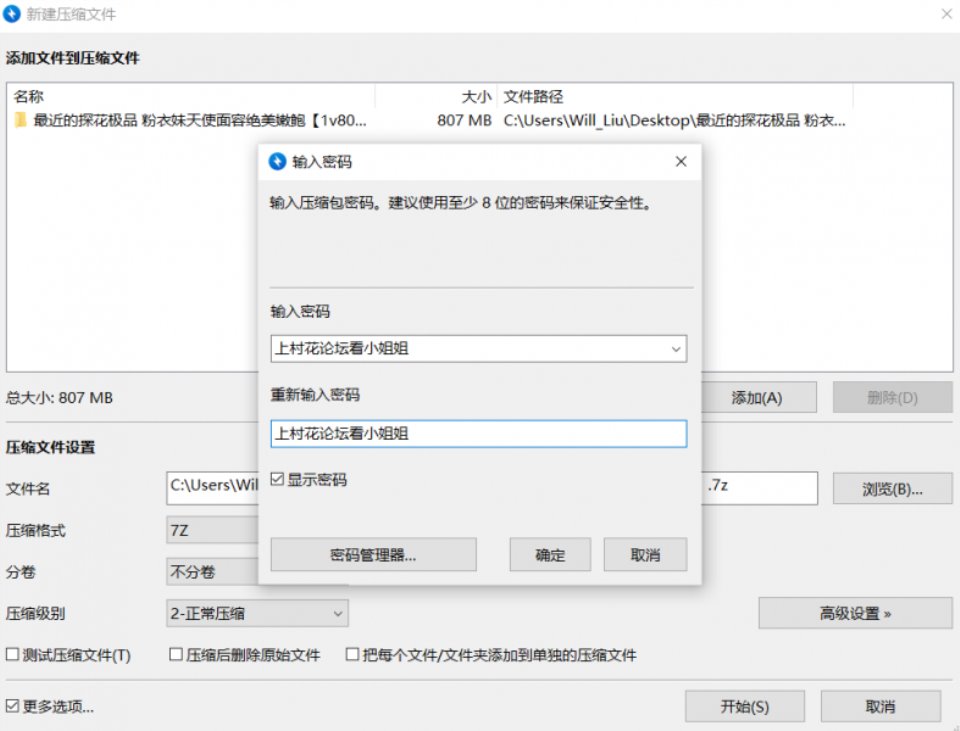Open the 密码管理器 dialog

click(372, 554)
